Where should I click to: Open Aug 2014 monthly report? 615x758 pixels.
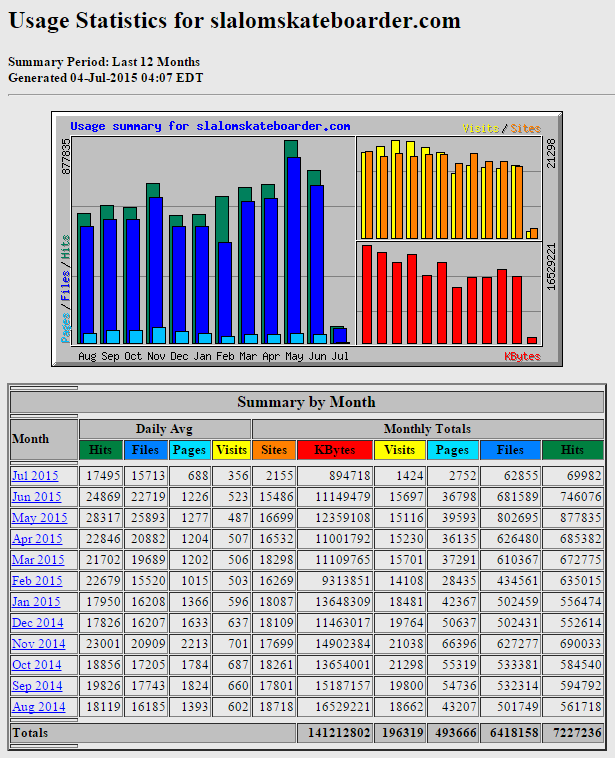[37, 707]
